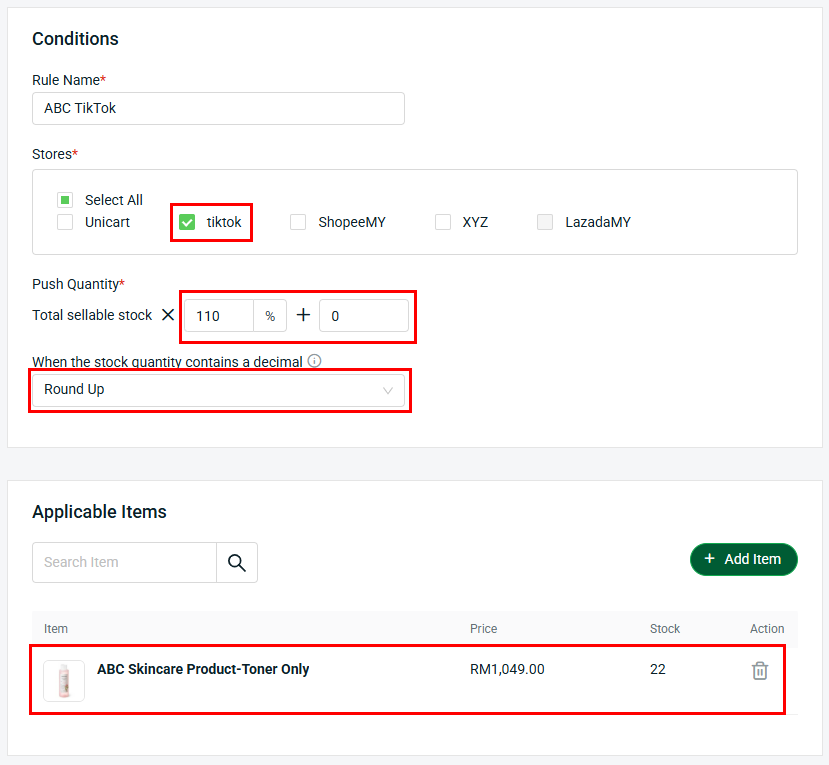Screen dimensions: 829x765
Task: Click the Stock column header
Action: click(x=664, y=629)
